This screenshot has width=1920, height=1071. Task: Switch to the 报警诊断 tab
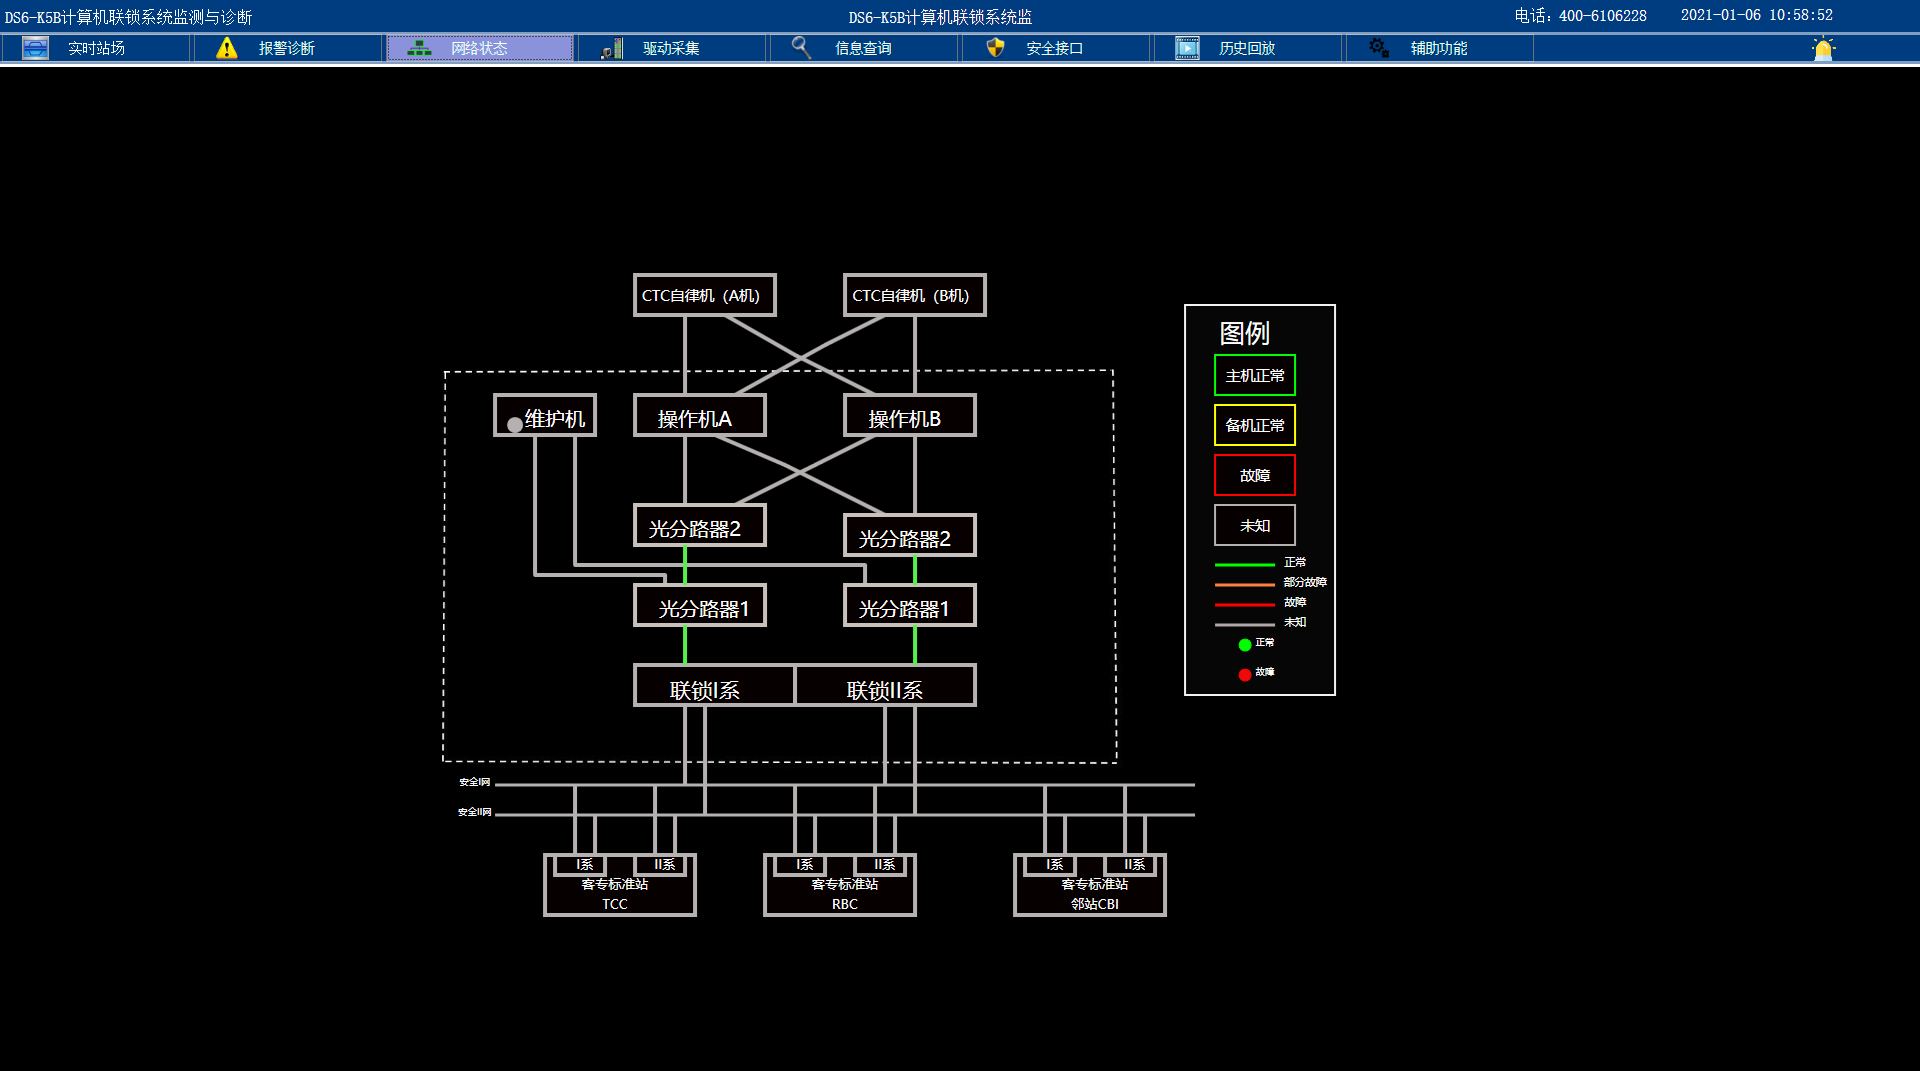[288, 48]
